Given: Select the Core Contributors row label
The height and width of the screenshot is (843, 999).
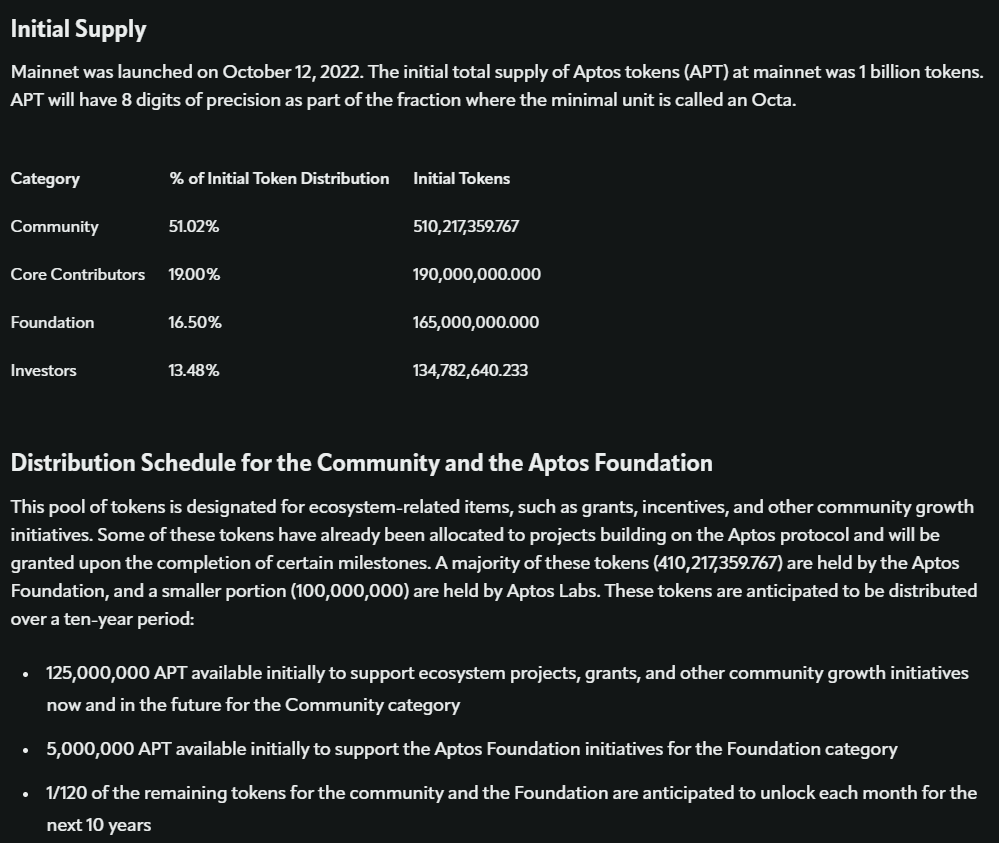Looking at the screenshot, I should (x=77, y=275).
